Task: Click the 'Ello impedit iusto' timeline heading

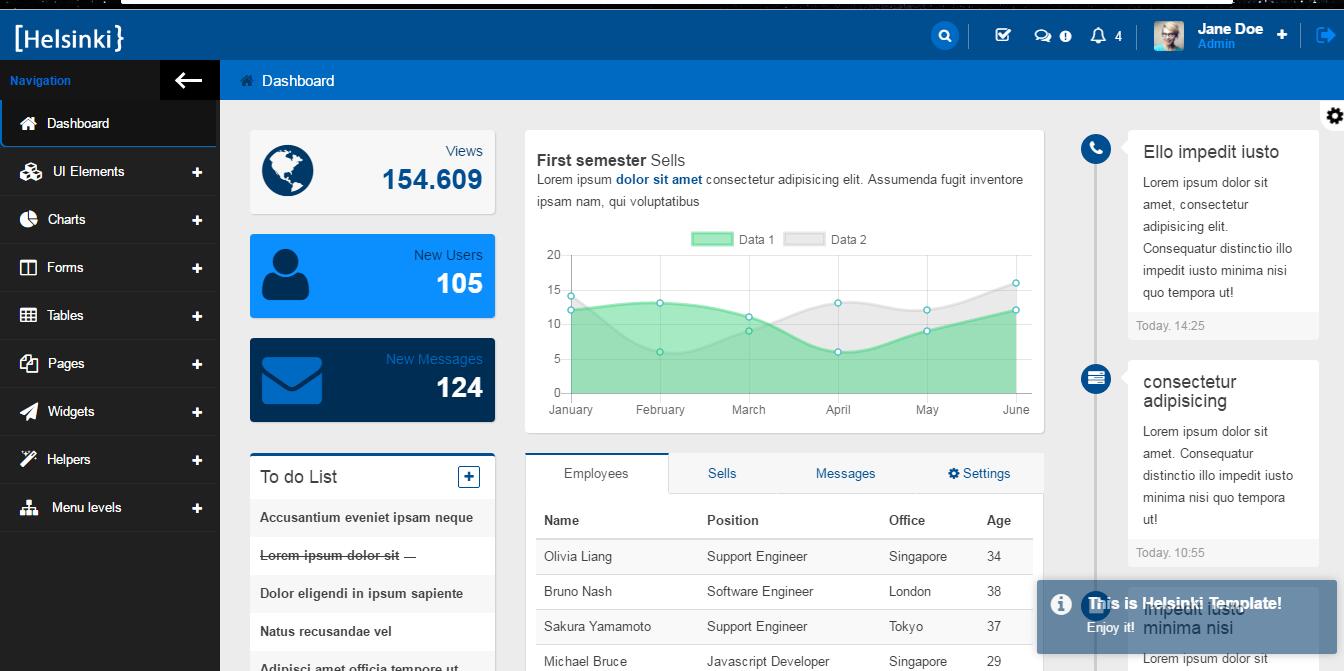Action: pyautogui.click(x=1211, y=152)
